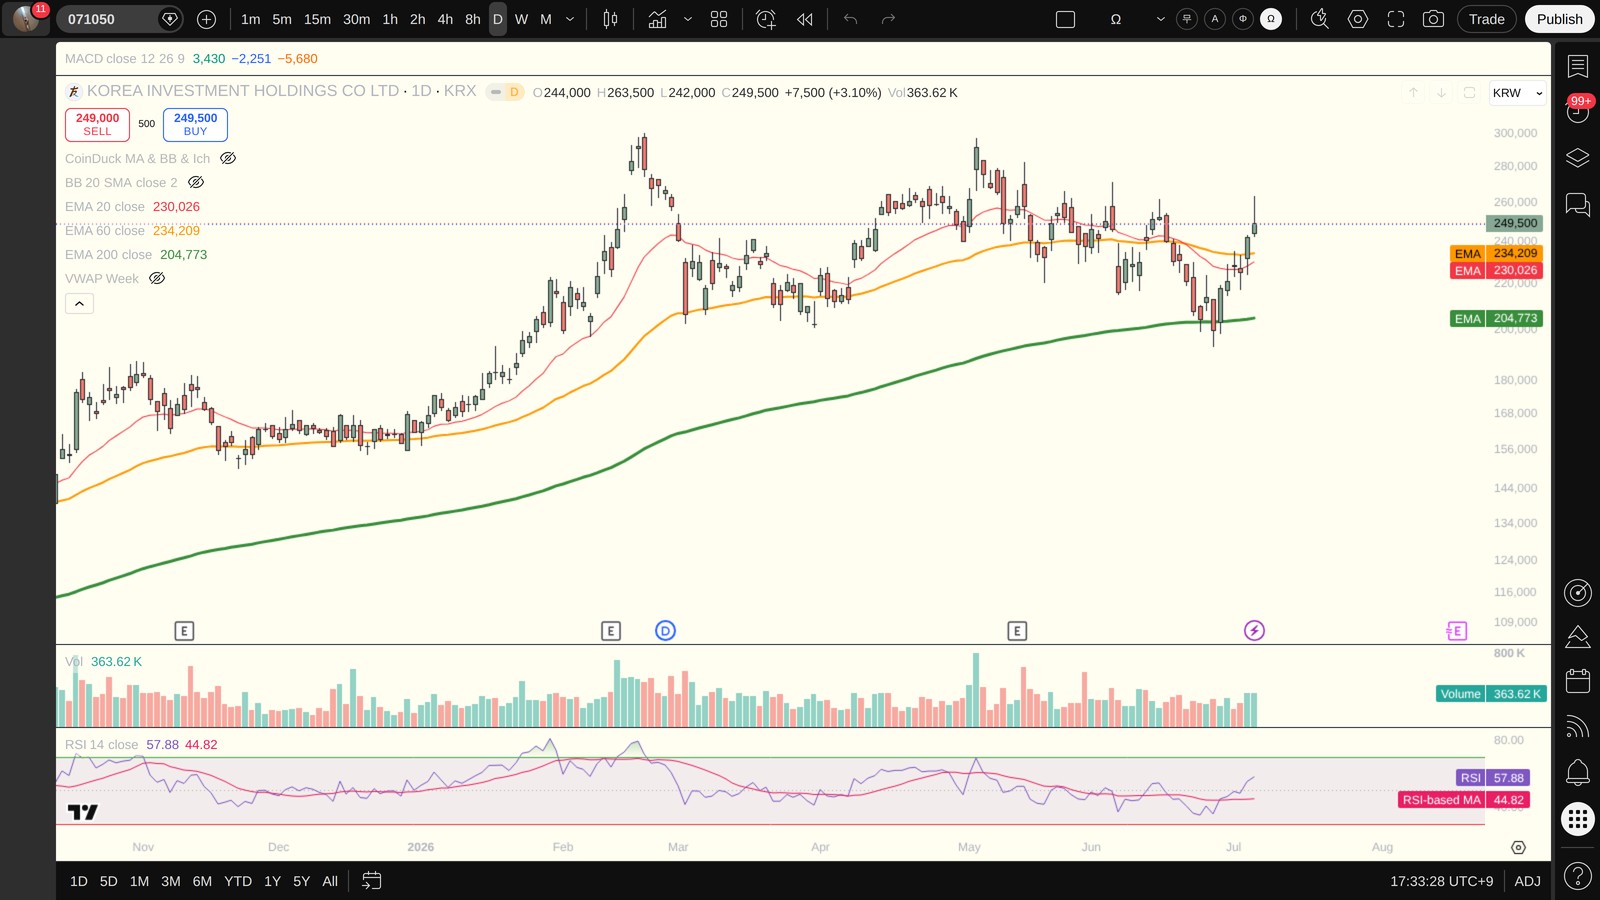
Task: Open the chats panel icon
Action: pos(1578,205)
